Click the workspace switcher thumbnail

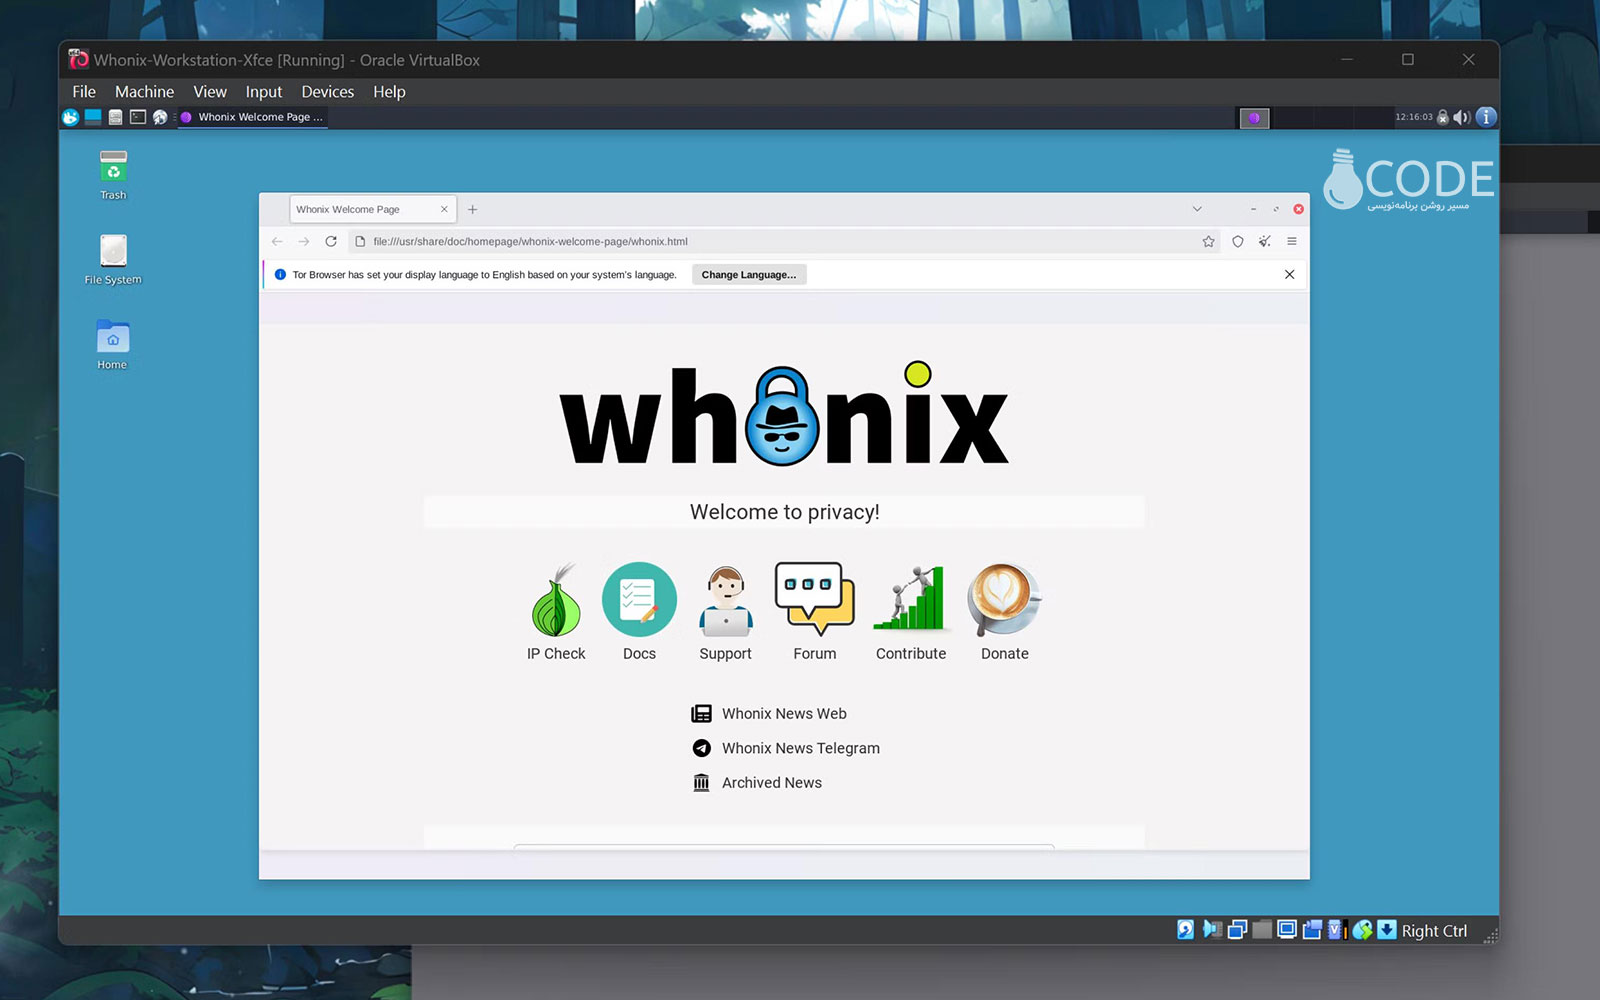click(x=1254, y=118)
